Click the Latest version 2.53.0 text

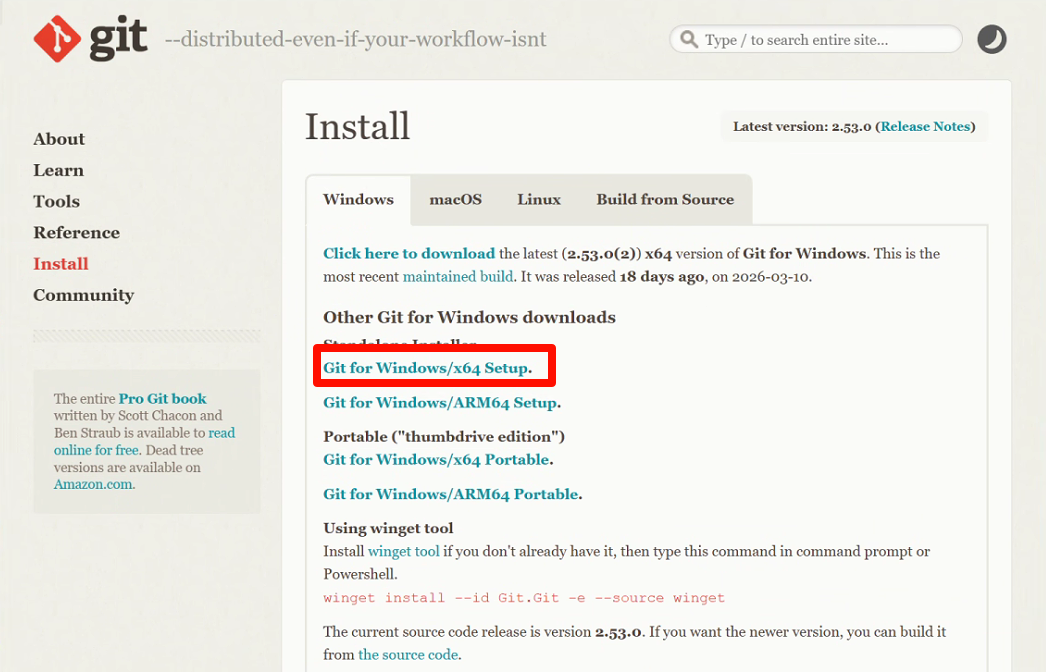[802, 127]
